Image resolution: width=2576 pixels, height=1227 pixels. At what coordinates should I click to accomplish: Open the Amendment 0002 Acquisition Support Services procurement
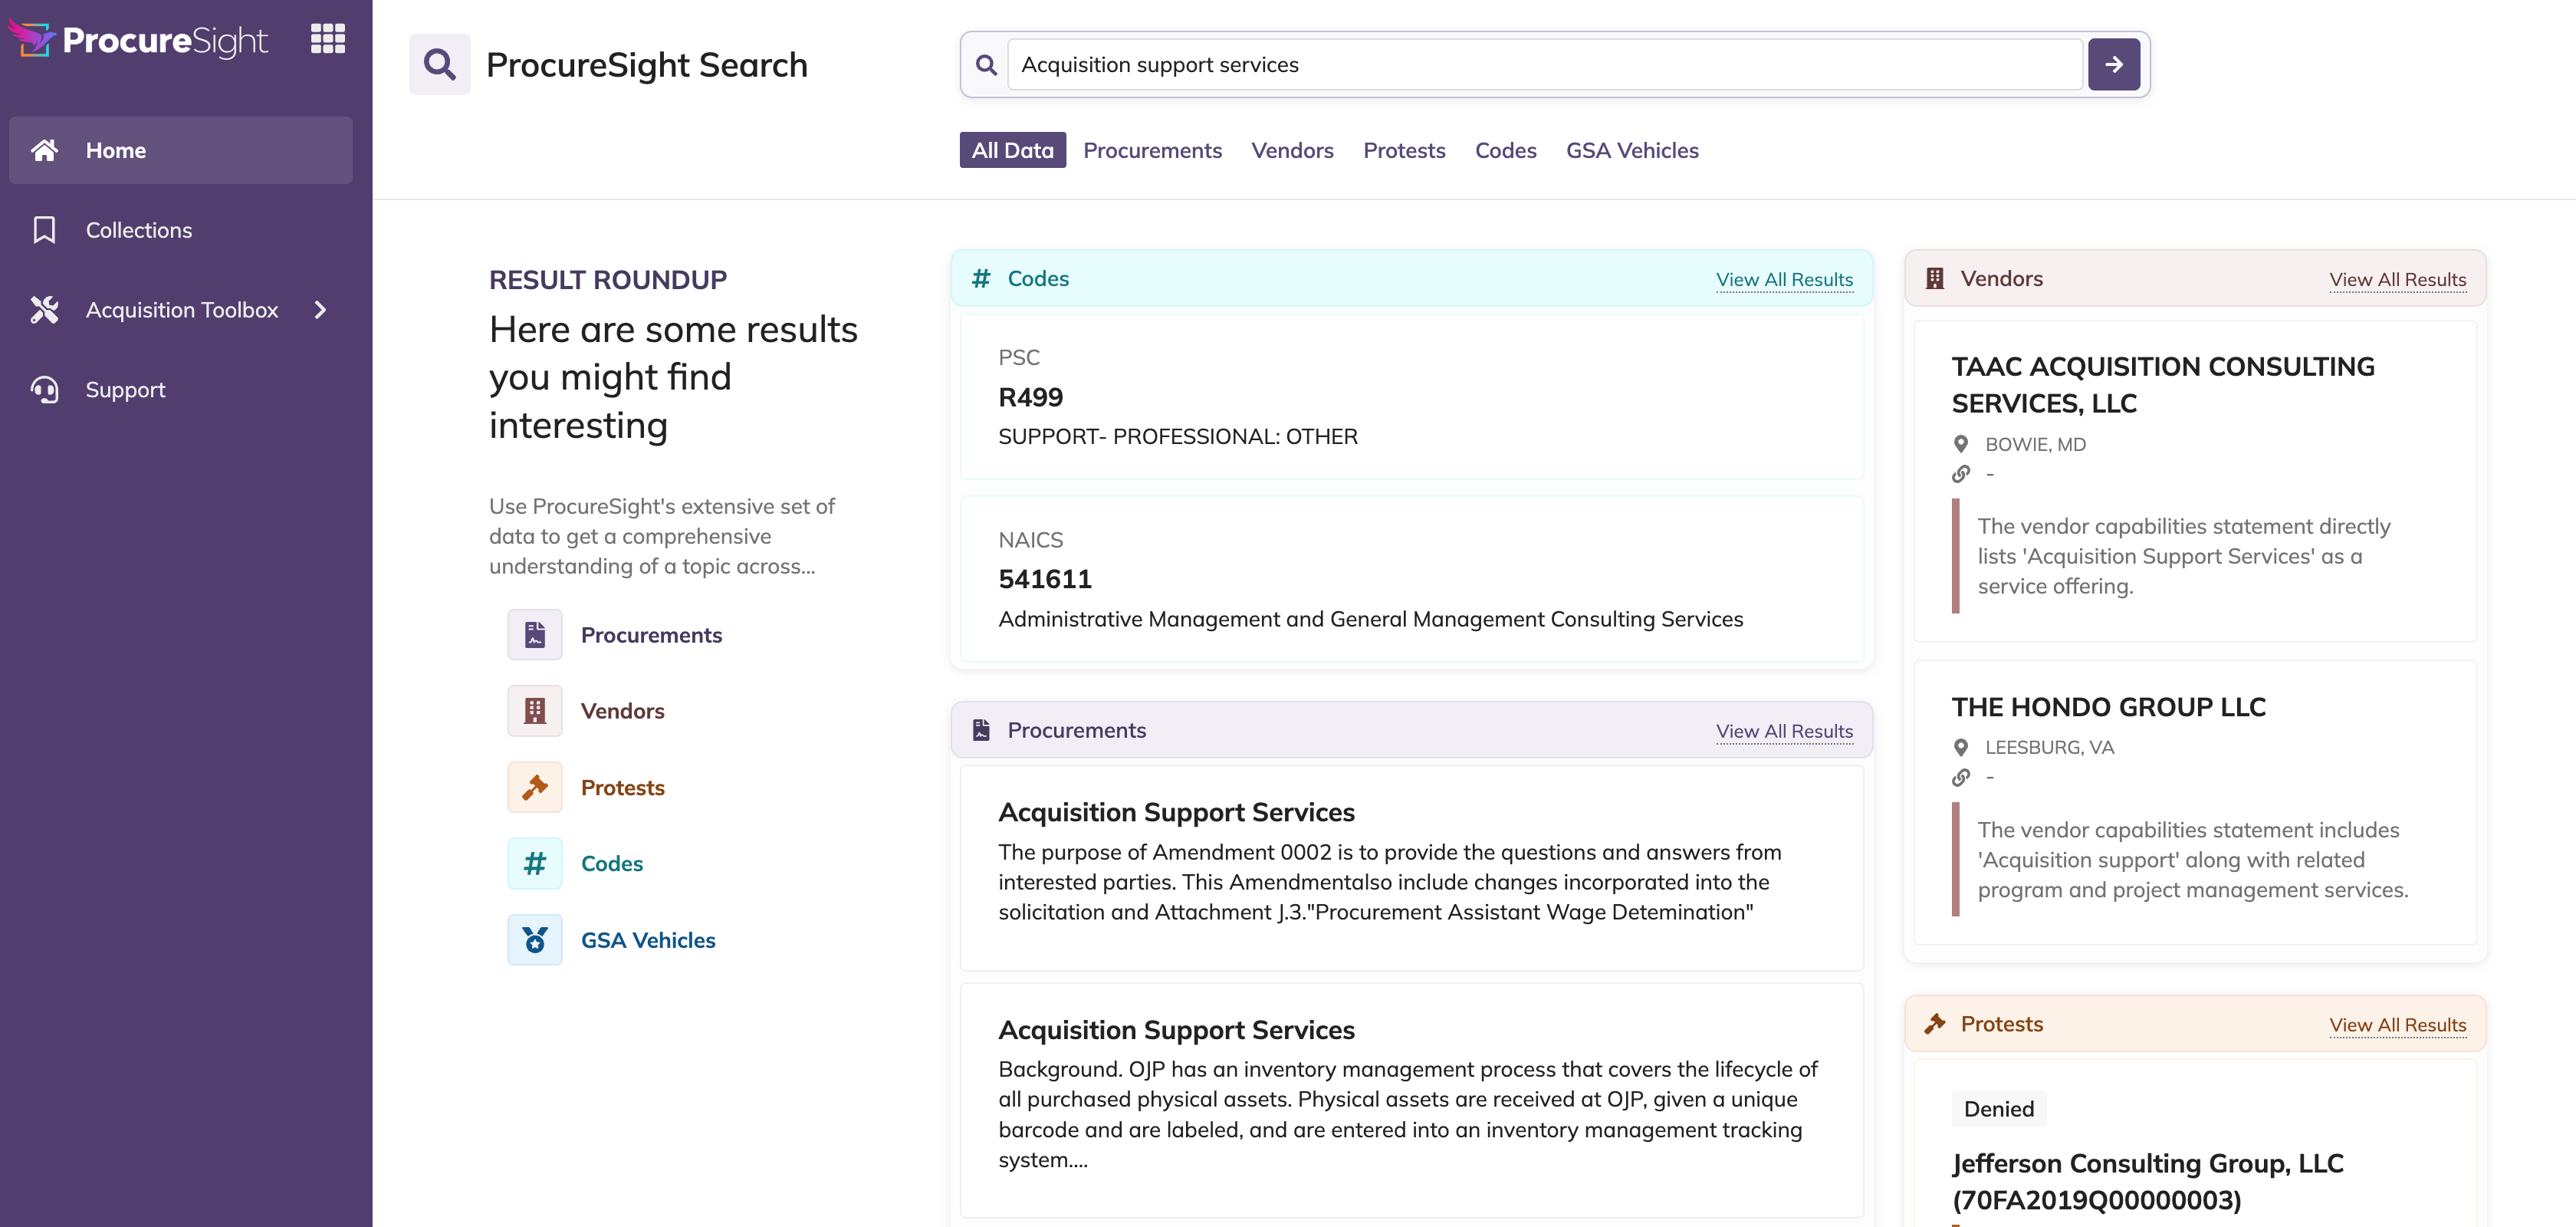pos(1411,868)
